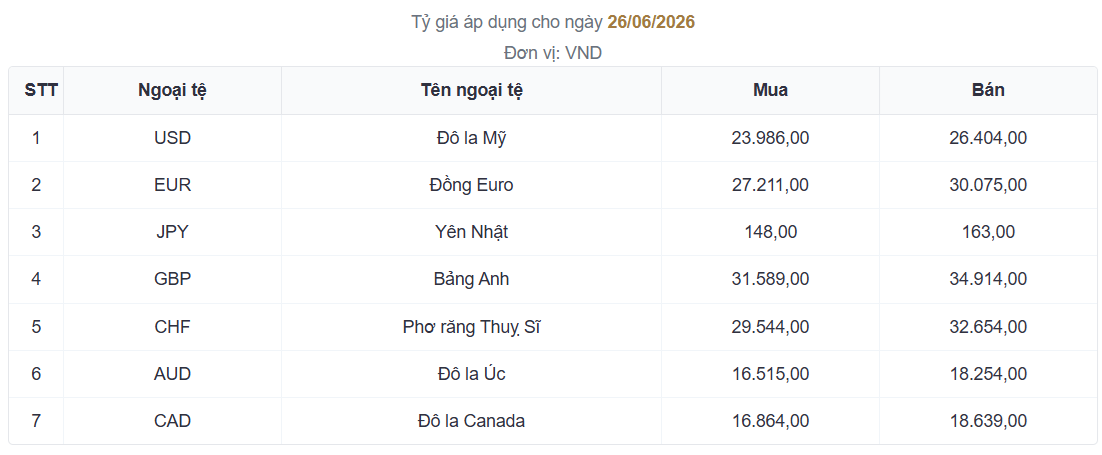Select the STT column header

tap(36, 90)
